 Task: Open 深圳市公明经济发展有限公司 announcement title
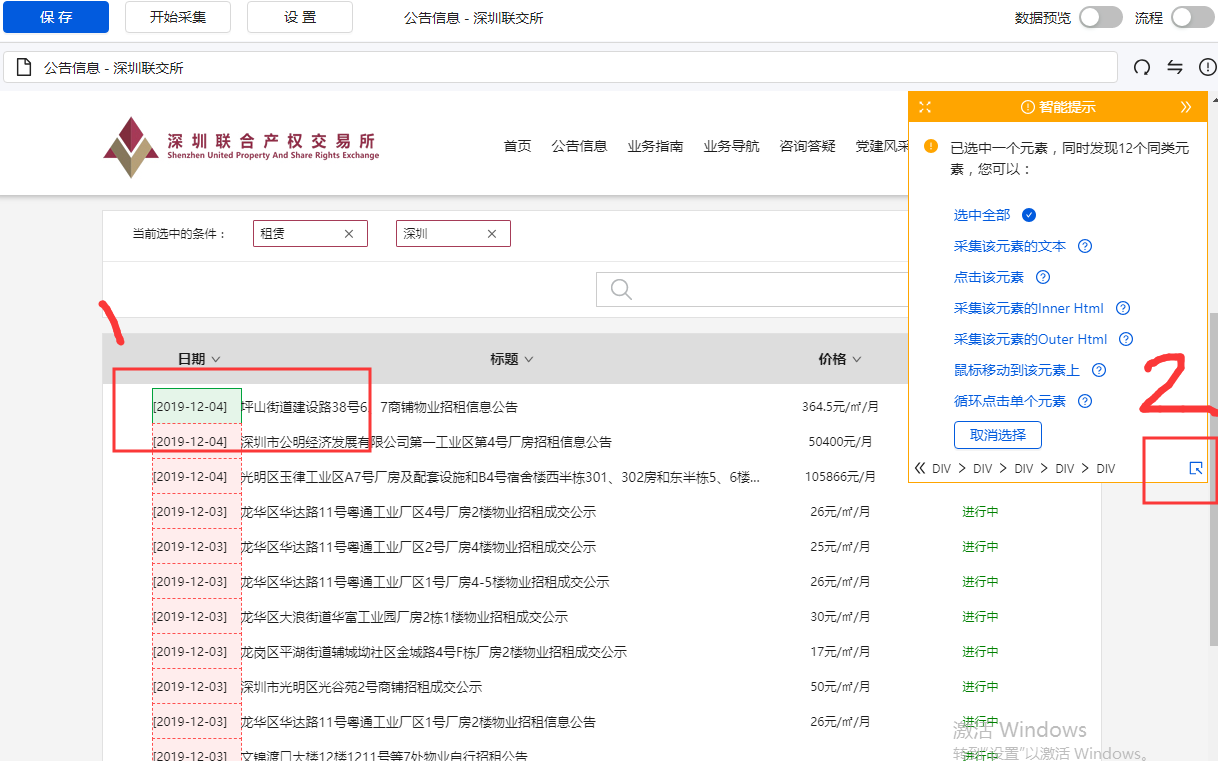426,442
